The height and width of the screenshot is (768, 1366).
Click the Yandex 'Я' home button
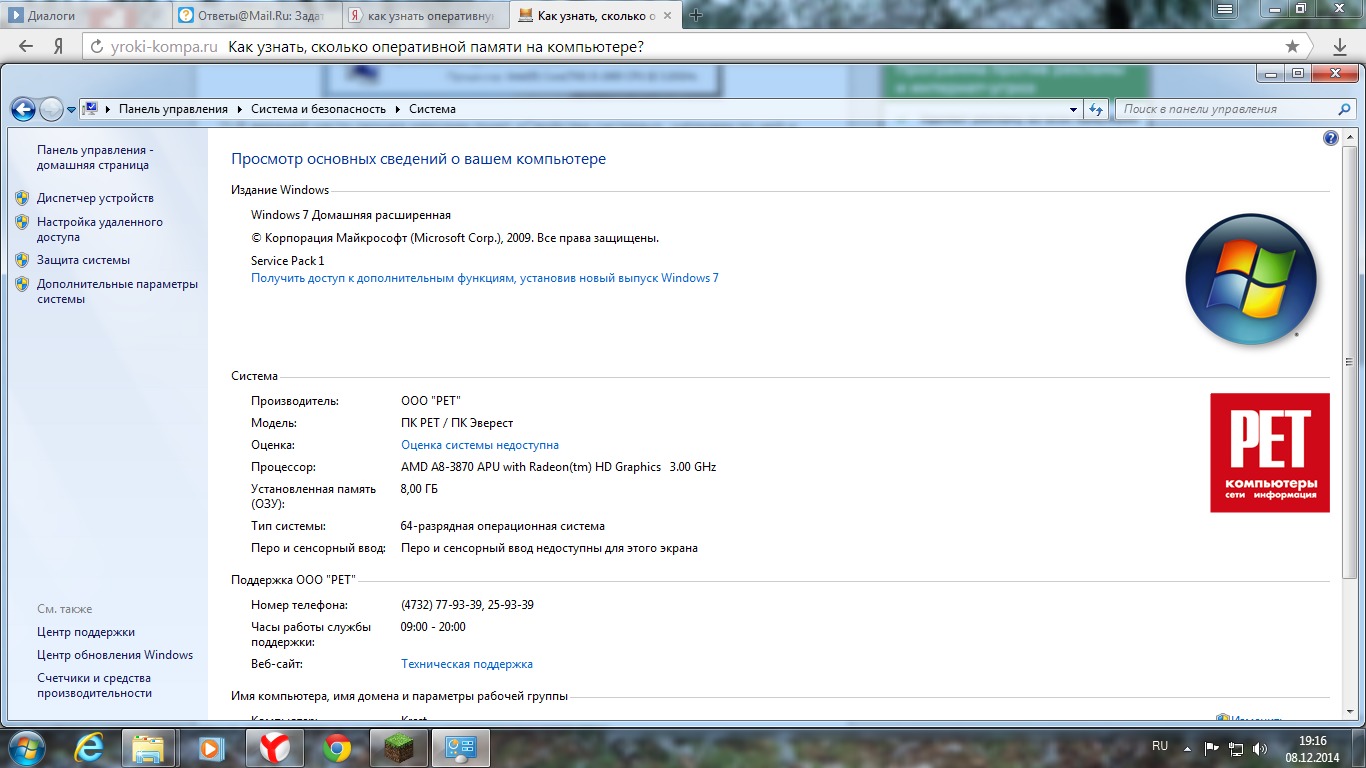tap(59, 47)
